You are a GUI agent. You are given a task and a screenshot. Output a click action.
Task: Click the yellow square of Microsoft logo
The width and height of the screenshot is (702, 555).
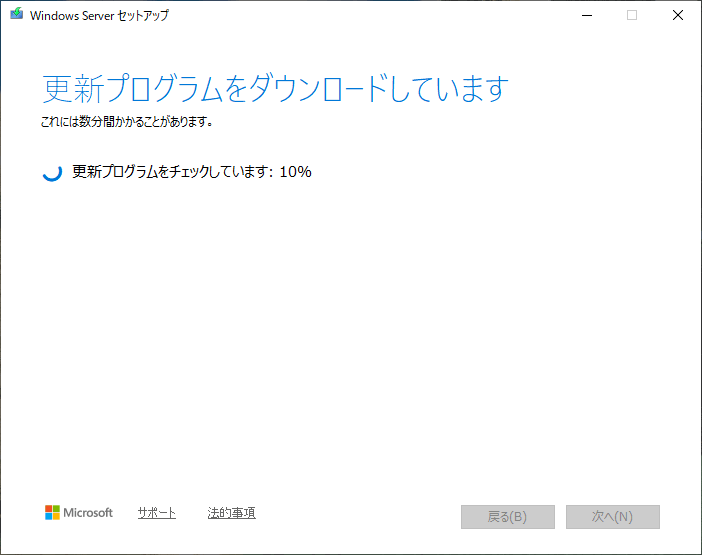tap(56, 517)
